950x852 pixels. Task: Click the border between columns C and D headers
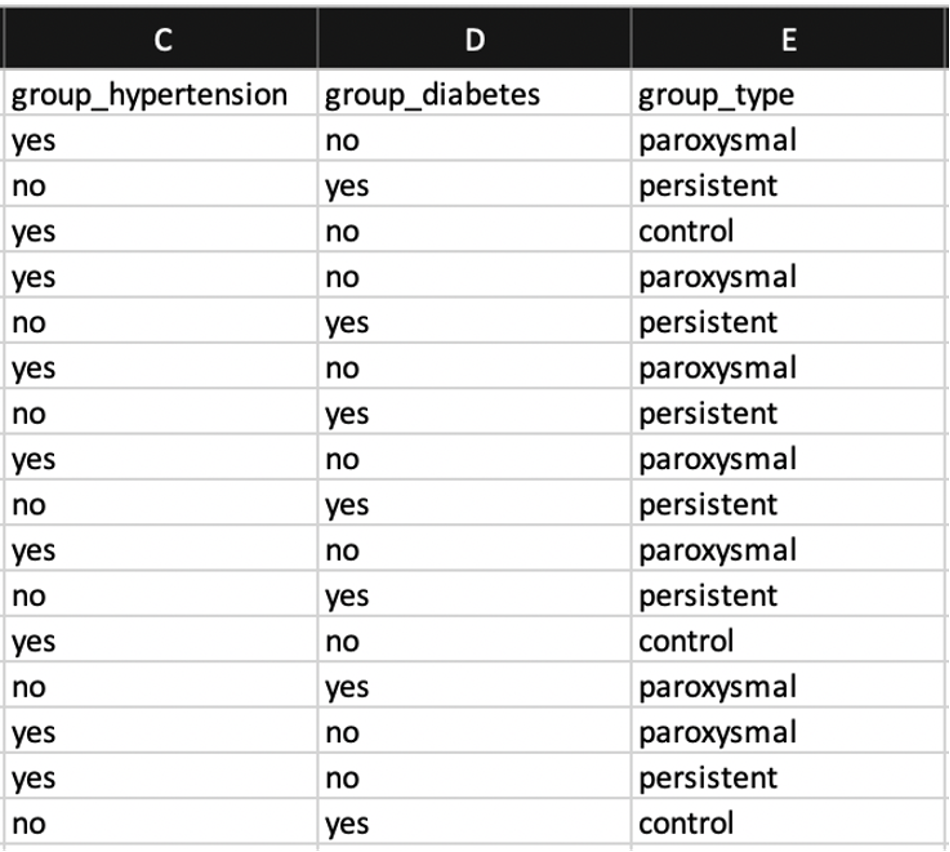tap(317, 40)
